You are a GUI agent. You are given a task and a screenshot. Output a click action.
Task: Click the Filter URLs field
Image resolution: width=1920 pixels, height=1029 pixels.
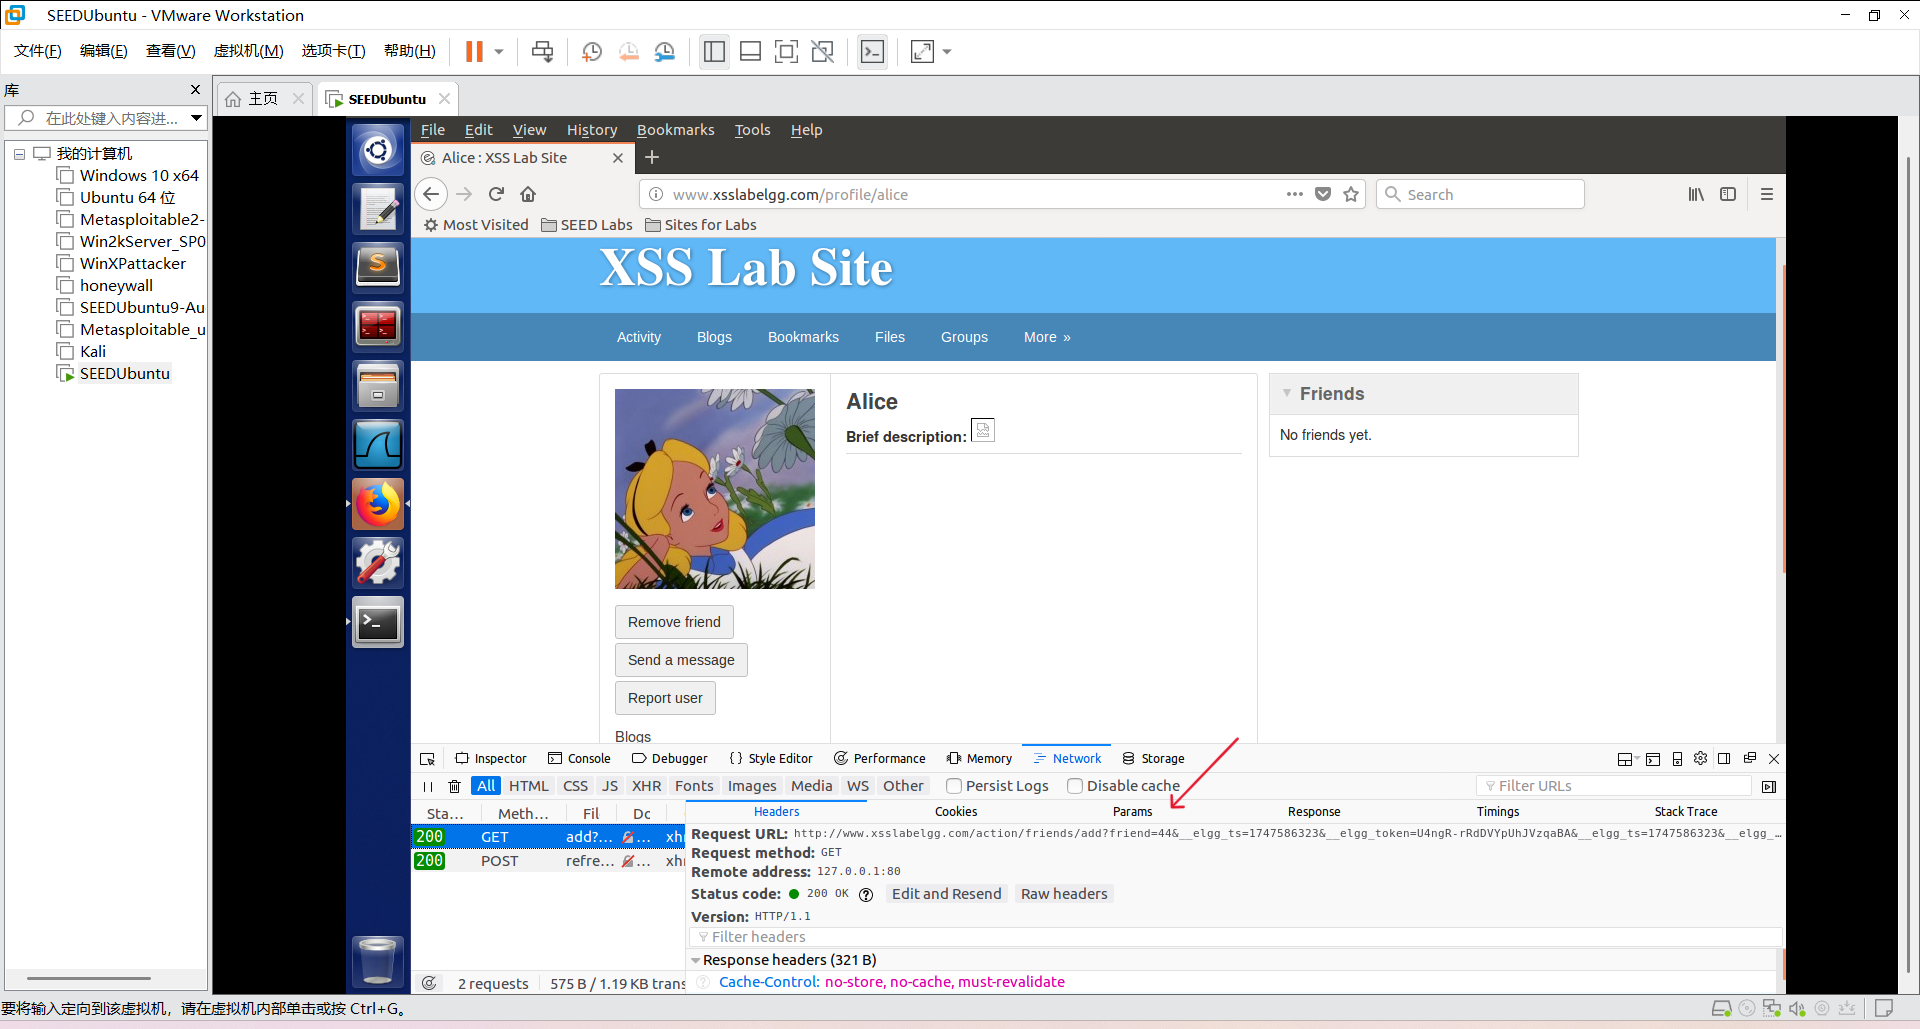pos(1614,786)
